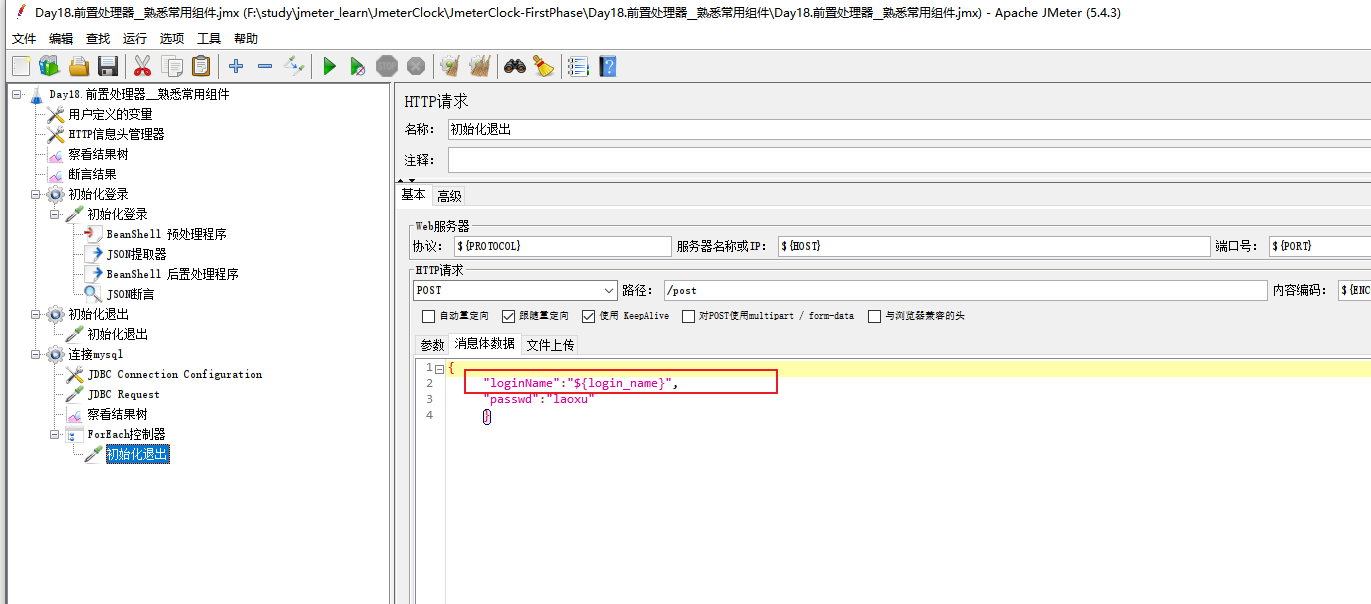
Task: Open the 帮助 menu
Action: click(246, 39)
